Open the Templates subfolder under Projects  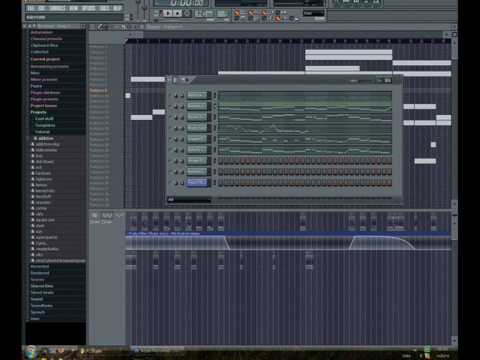pyautogui.click(x=45, y=125)
